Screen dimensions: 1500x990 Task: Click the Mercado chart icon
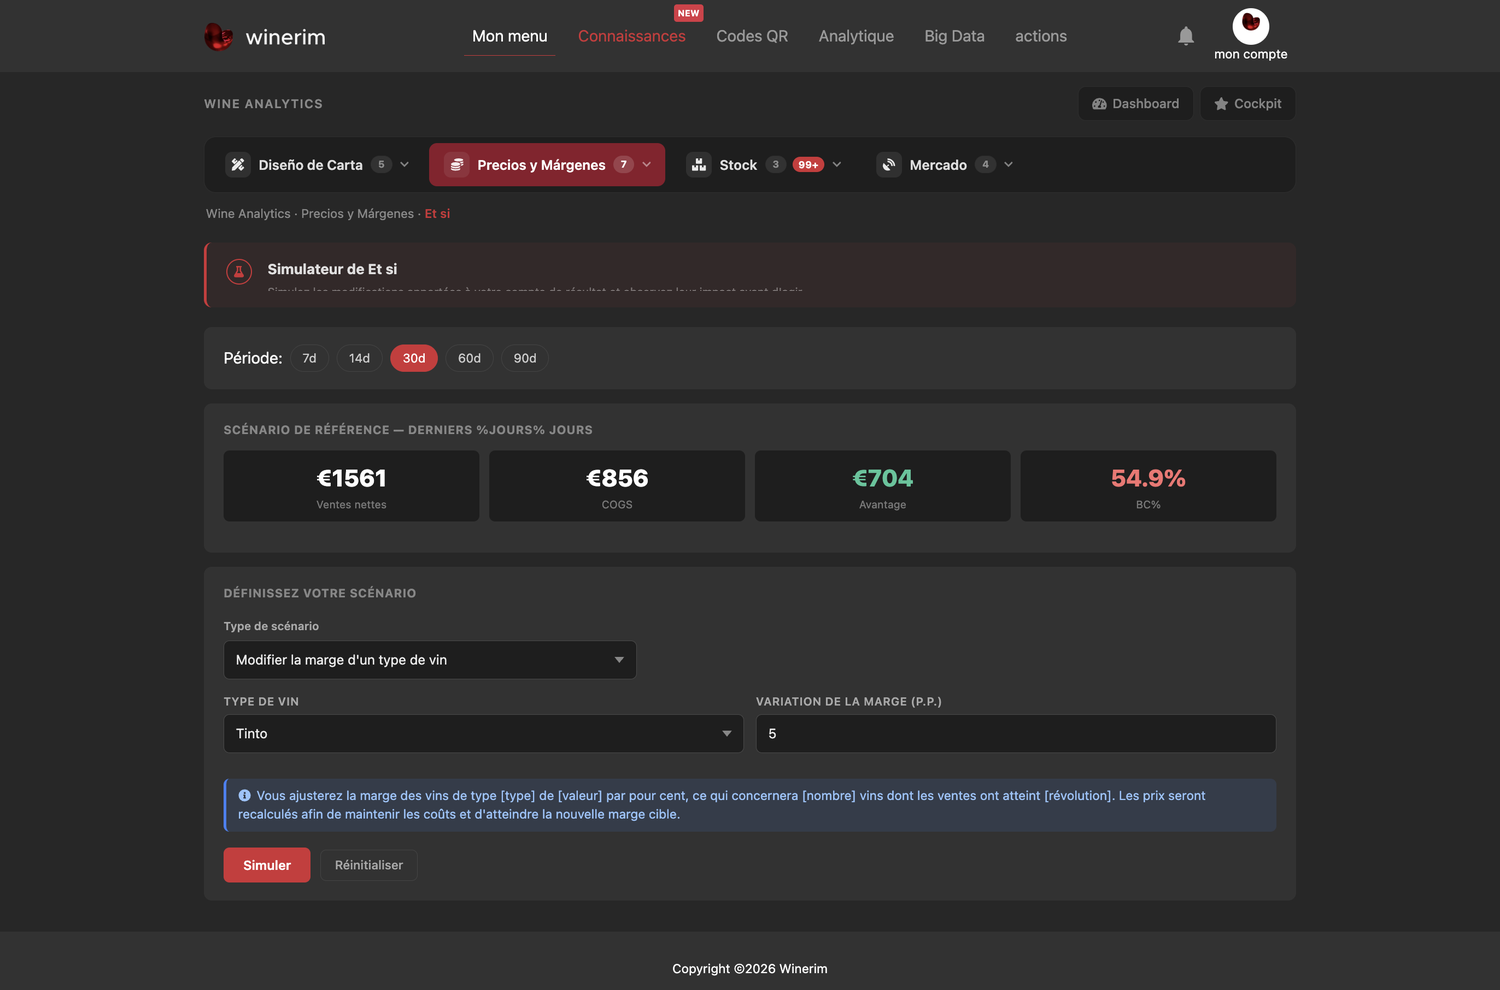point(889,165)
